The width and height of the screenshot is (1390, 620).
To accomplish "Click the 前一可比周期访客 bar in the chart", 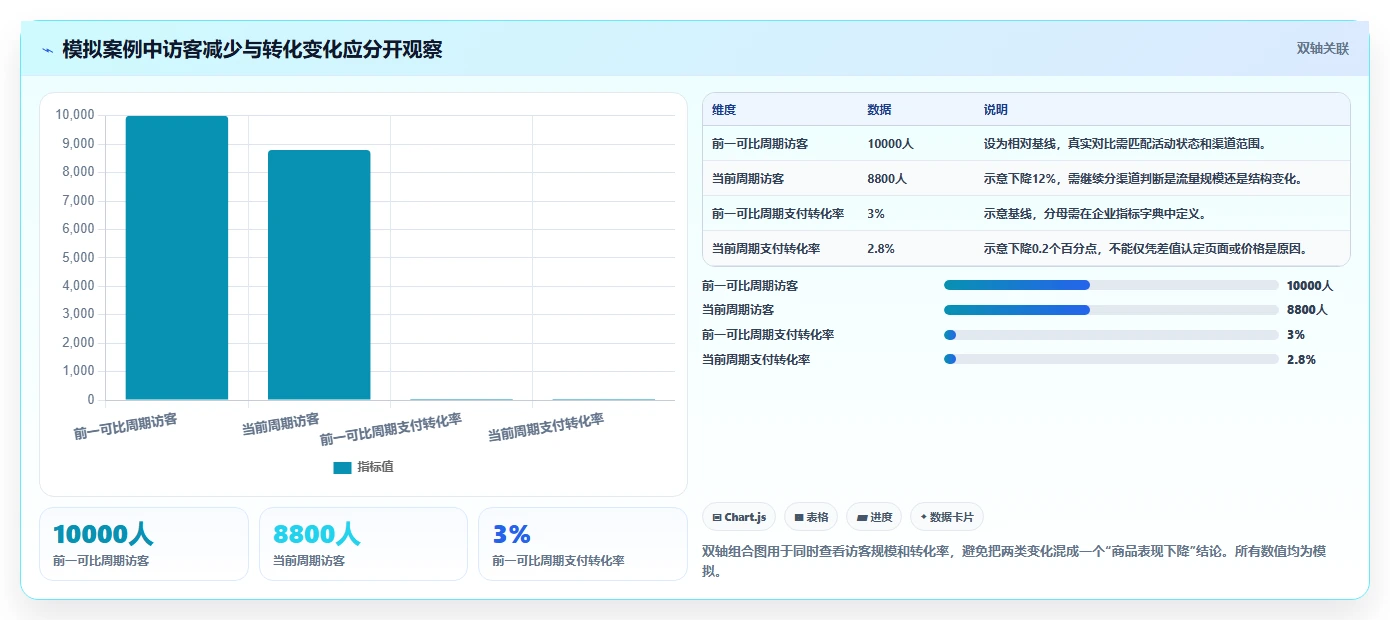I will pyautogui.click(x=177, y=258).
